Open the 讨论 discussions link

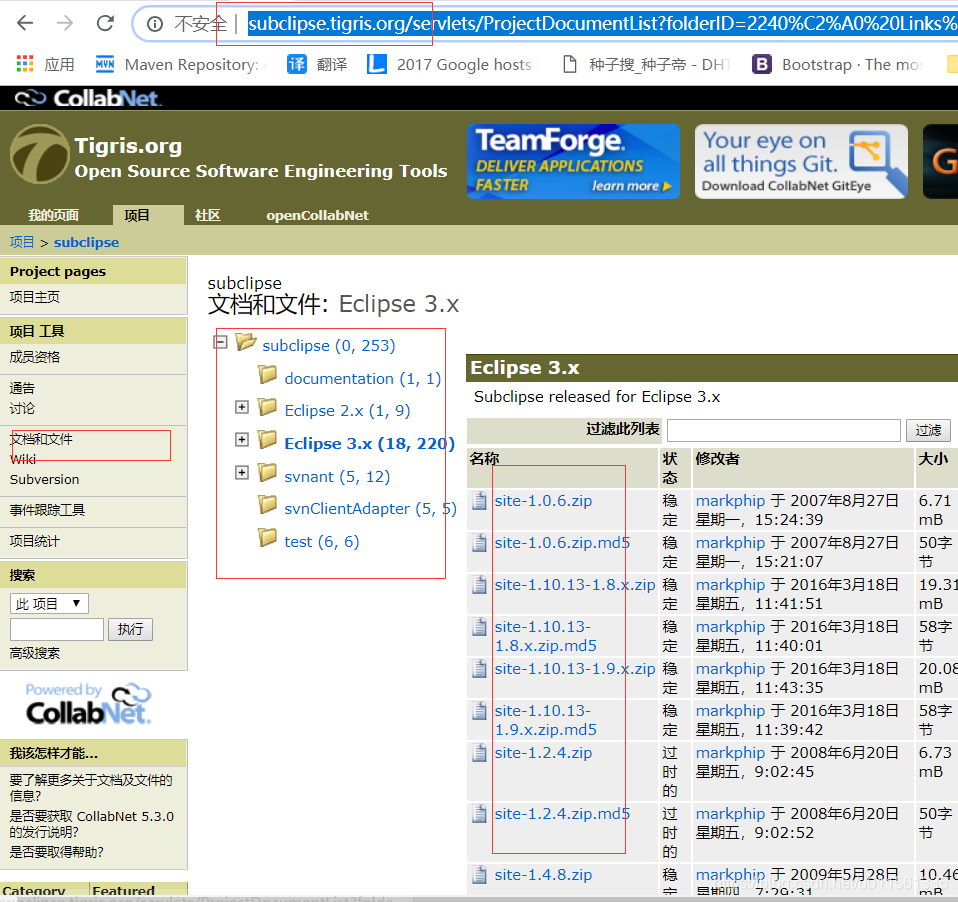[x=22, y=408]
